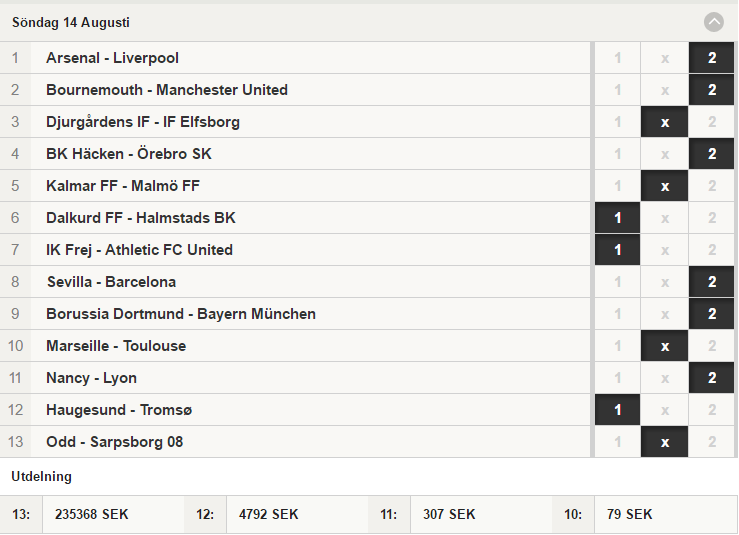Toggle 2 for Sevilla - Barcelona
Screen dimensions: 739x535
712,282
